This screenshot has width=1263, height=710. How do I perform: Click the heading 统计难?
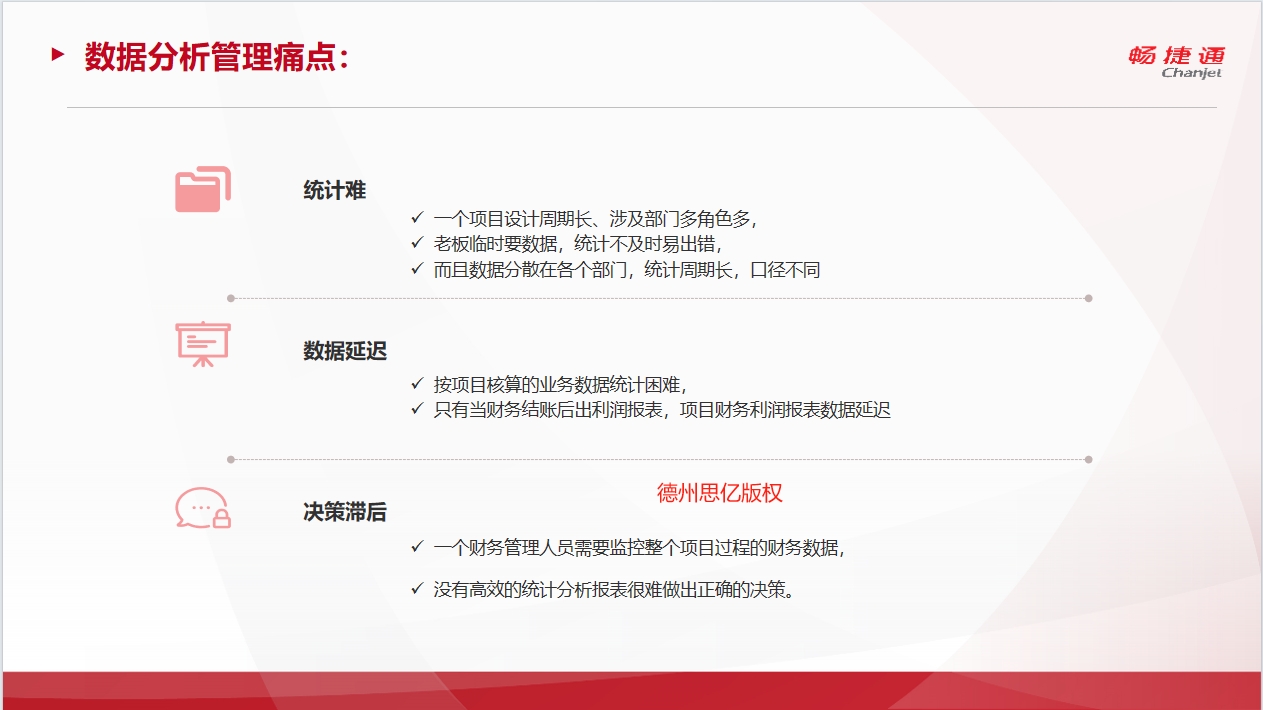335,190
